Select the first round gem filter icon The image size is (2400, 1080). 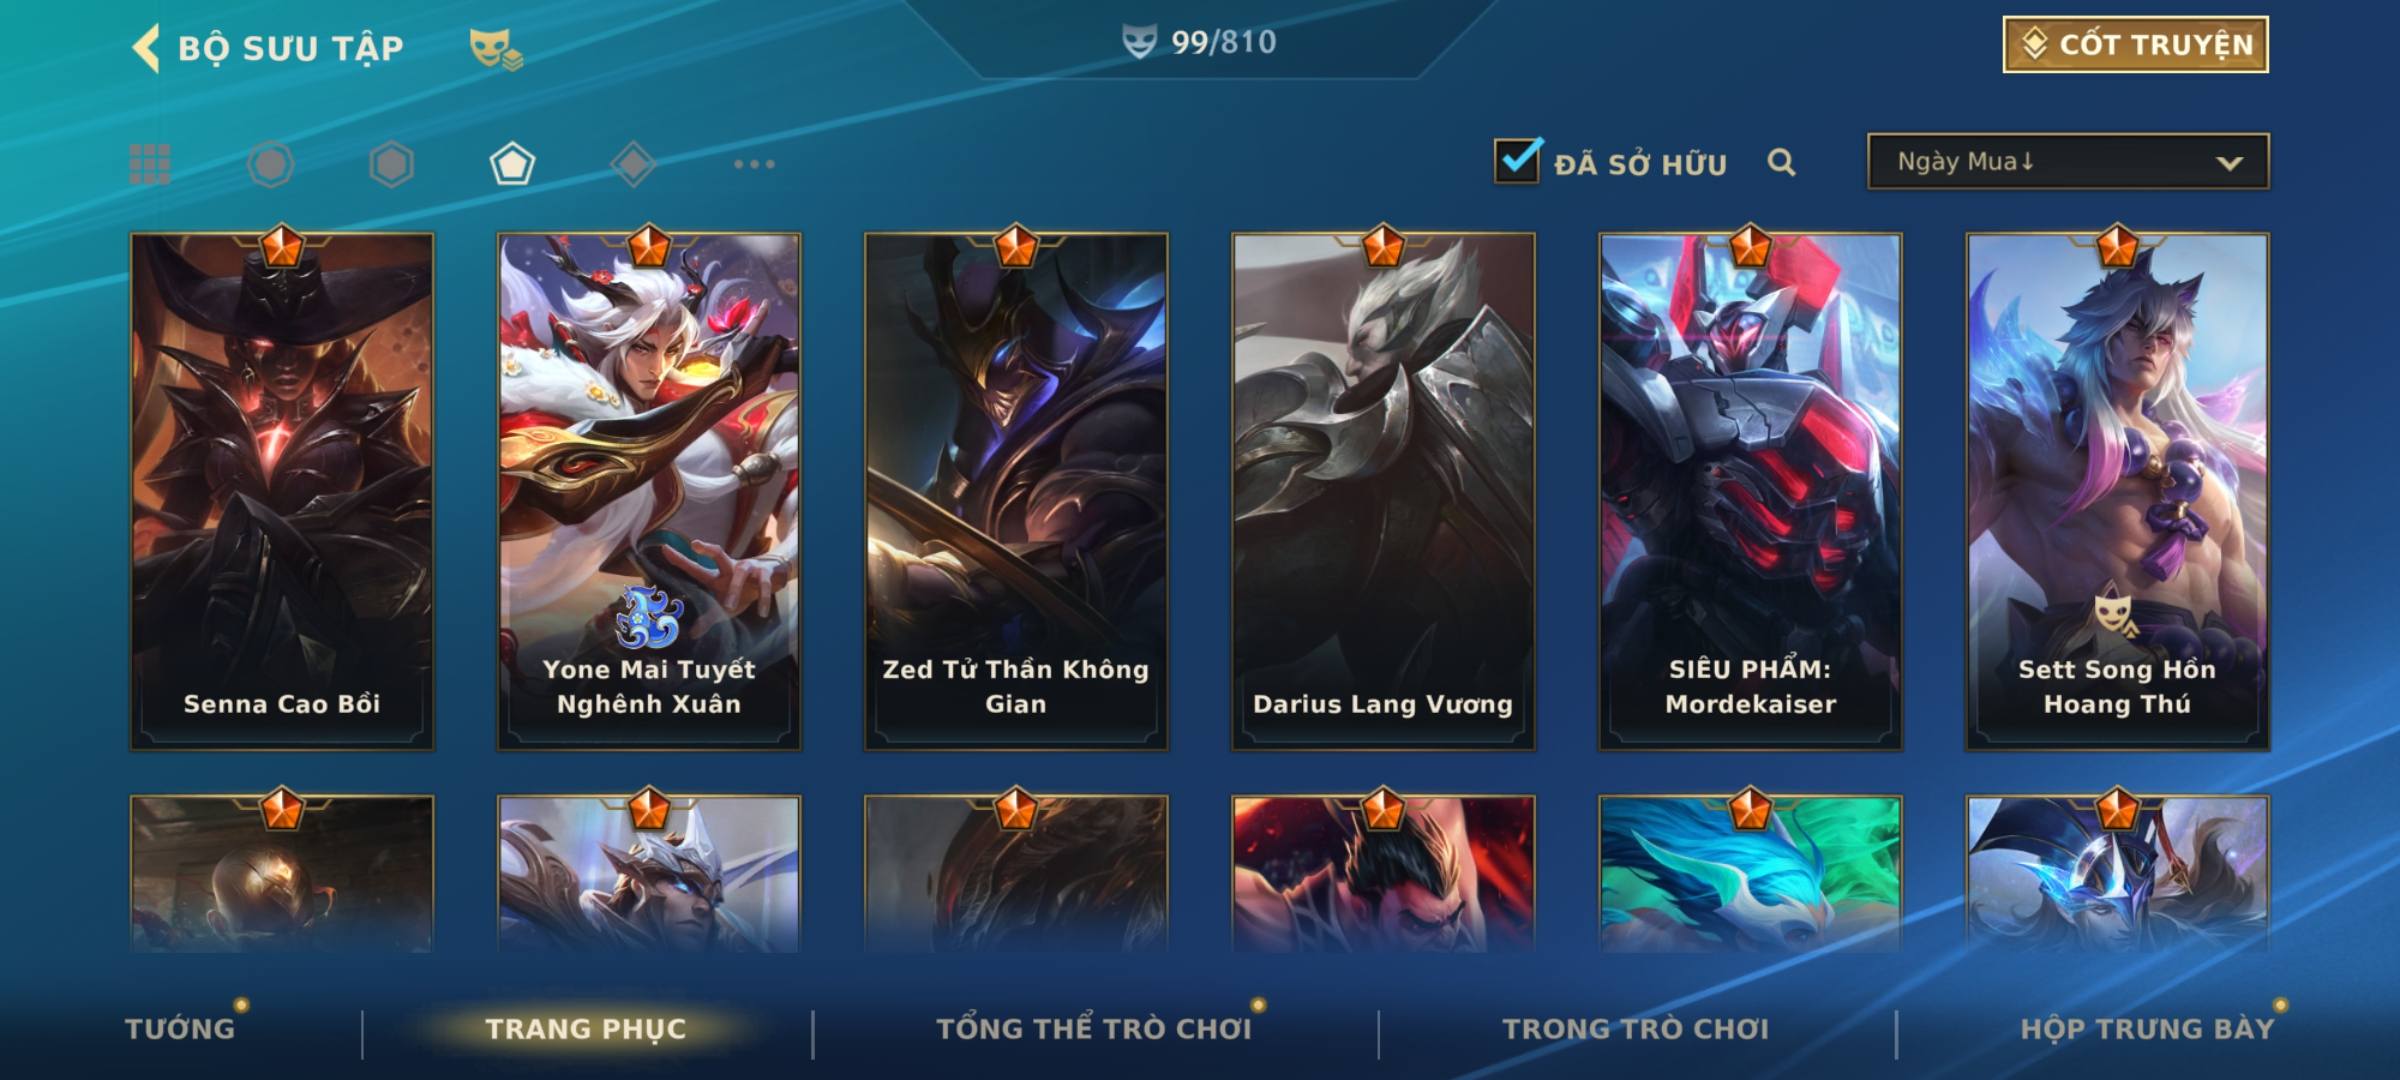271,164
